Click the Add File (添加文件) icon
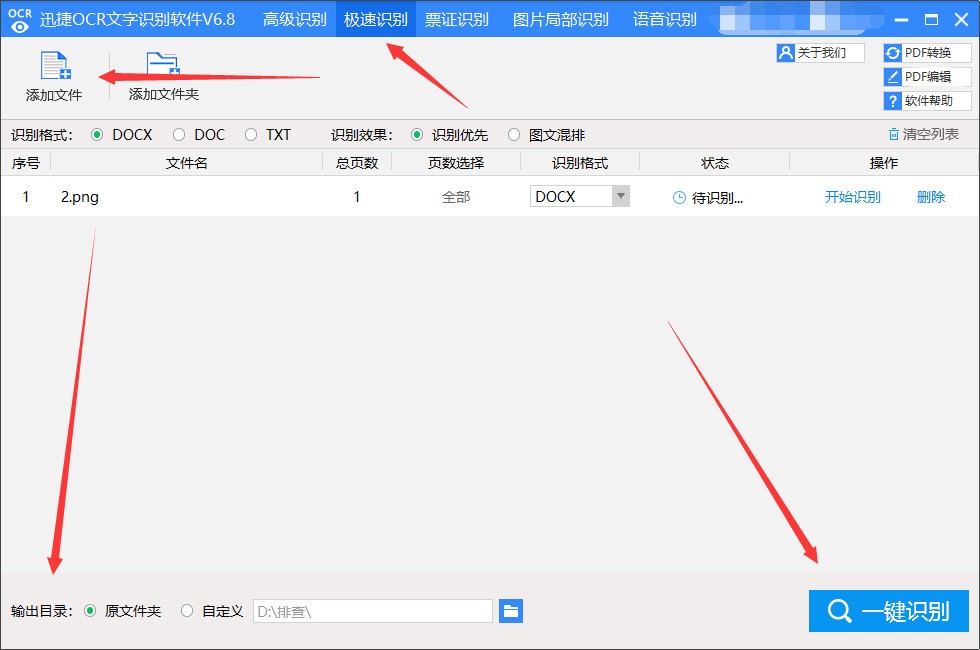Viewport: 980px width, 650px height. 55,66
